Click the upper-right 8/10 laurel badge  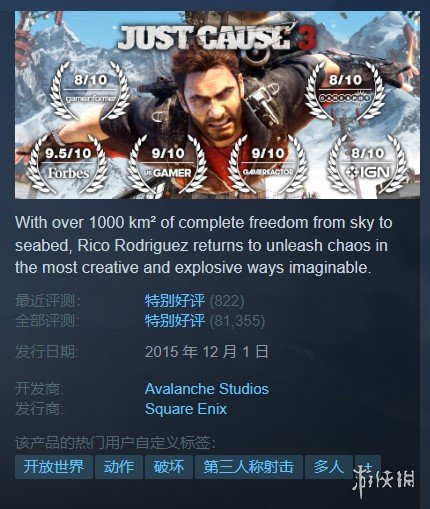coord(345,91)
